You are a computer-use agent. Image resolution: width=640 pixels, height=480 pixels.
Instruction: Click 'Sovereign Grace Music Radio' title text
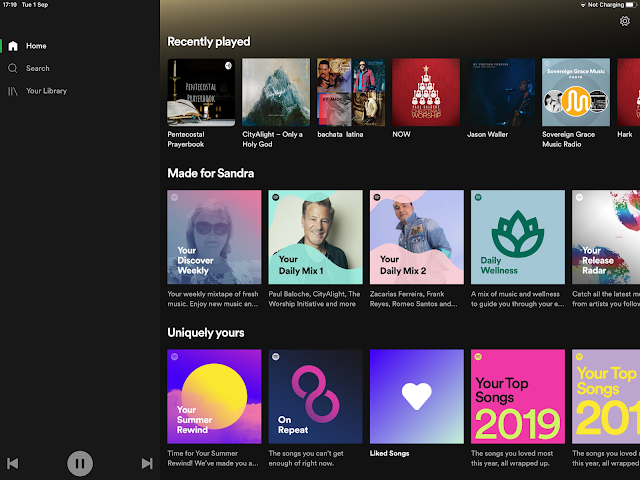[568, 139]
